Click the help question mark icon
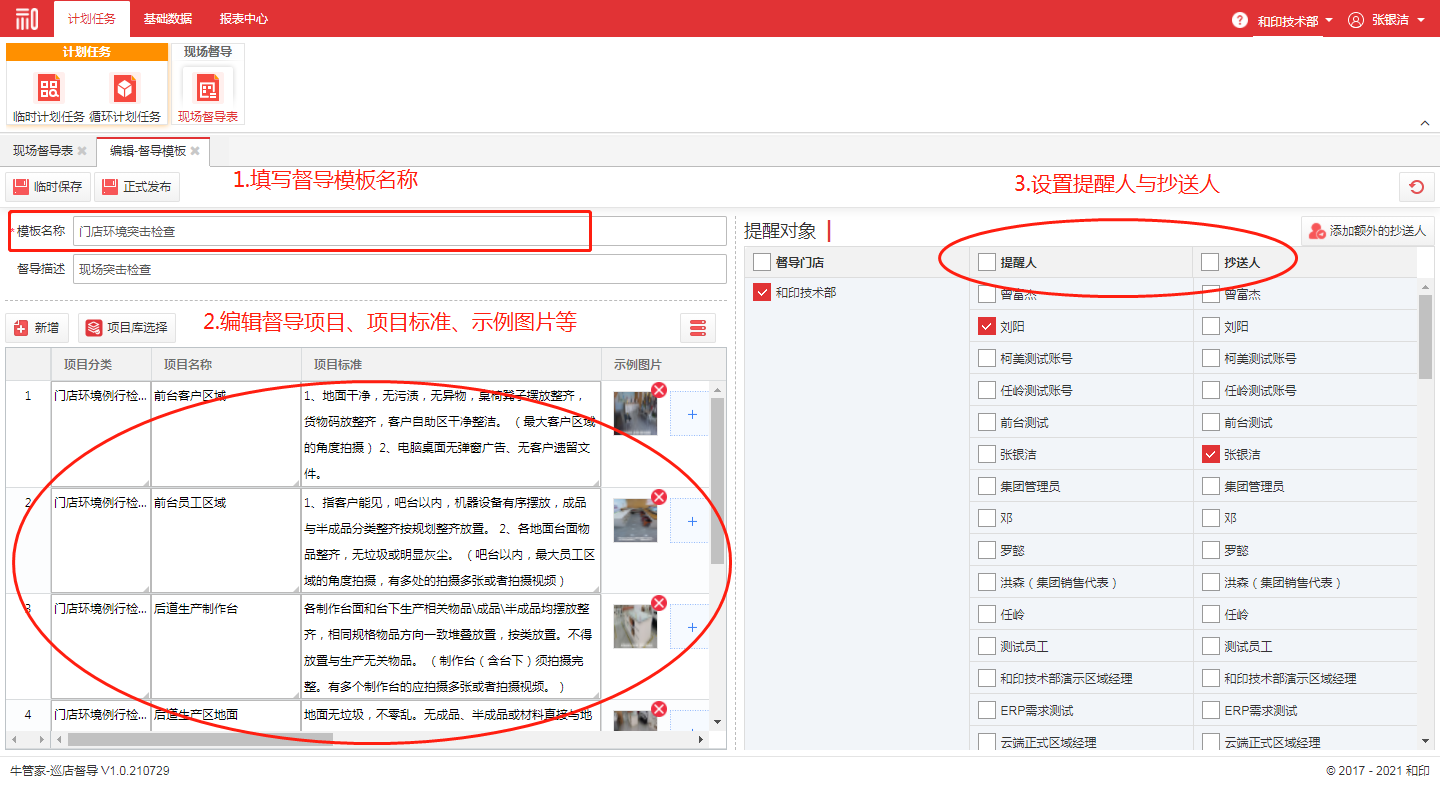 1239,20
